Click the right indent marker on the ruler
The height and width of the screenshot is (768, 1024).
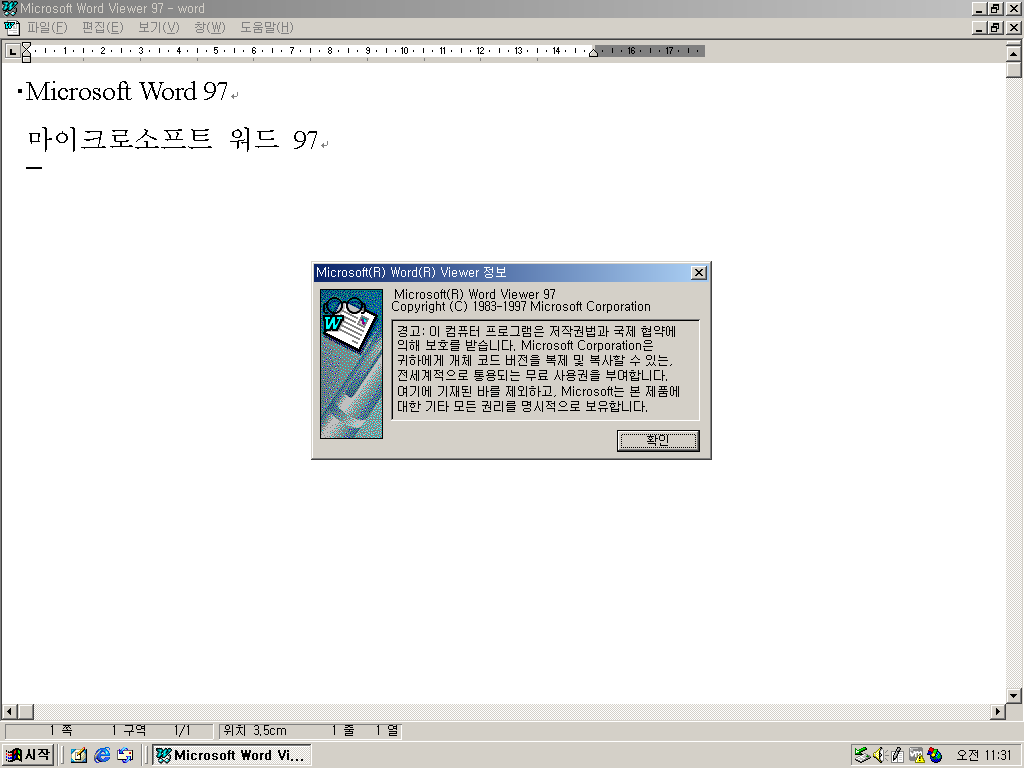point(593,52)
